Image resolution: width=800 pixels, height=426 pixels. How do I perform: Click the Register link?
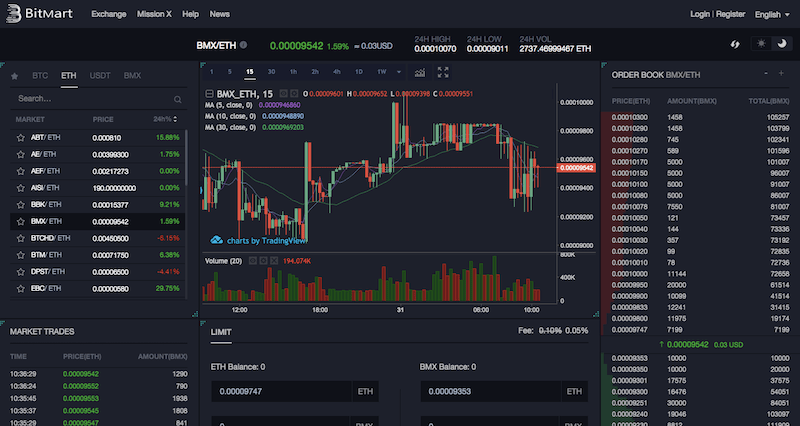point(730,14)
